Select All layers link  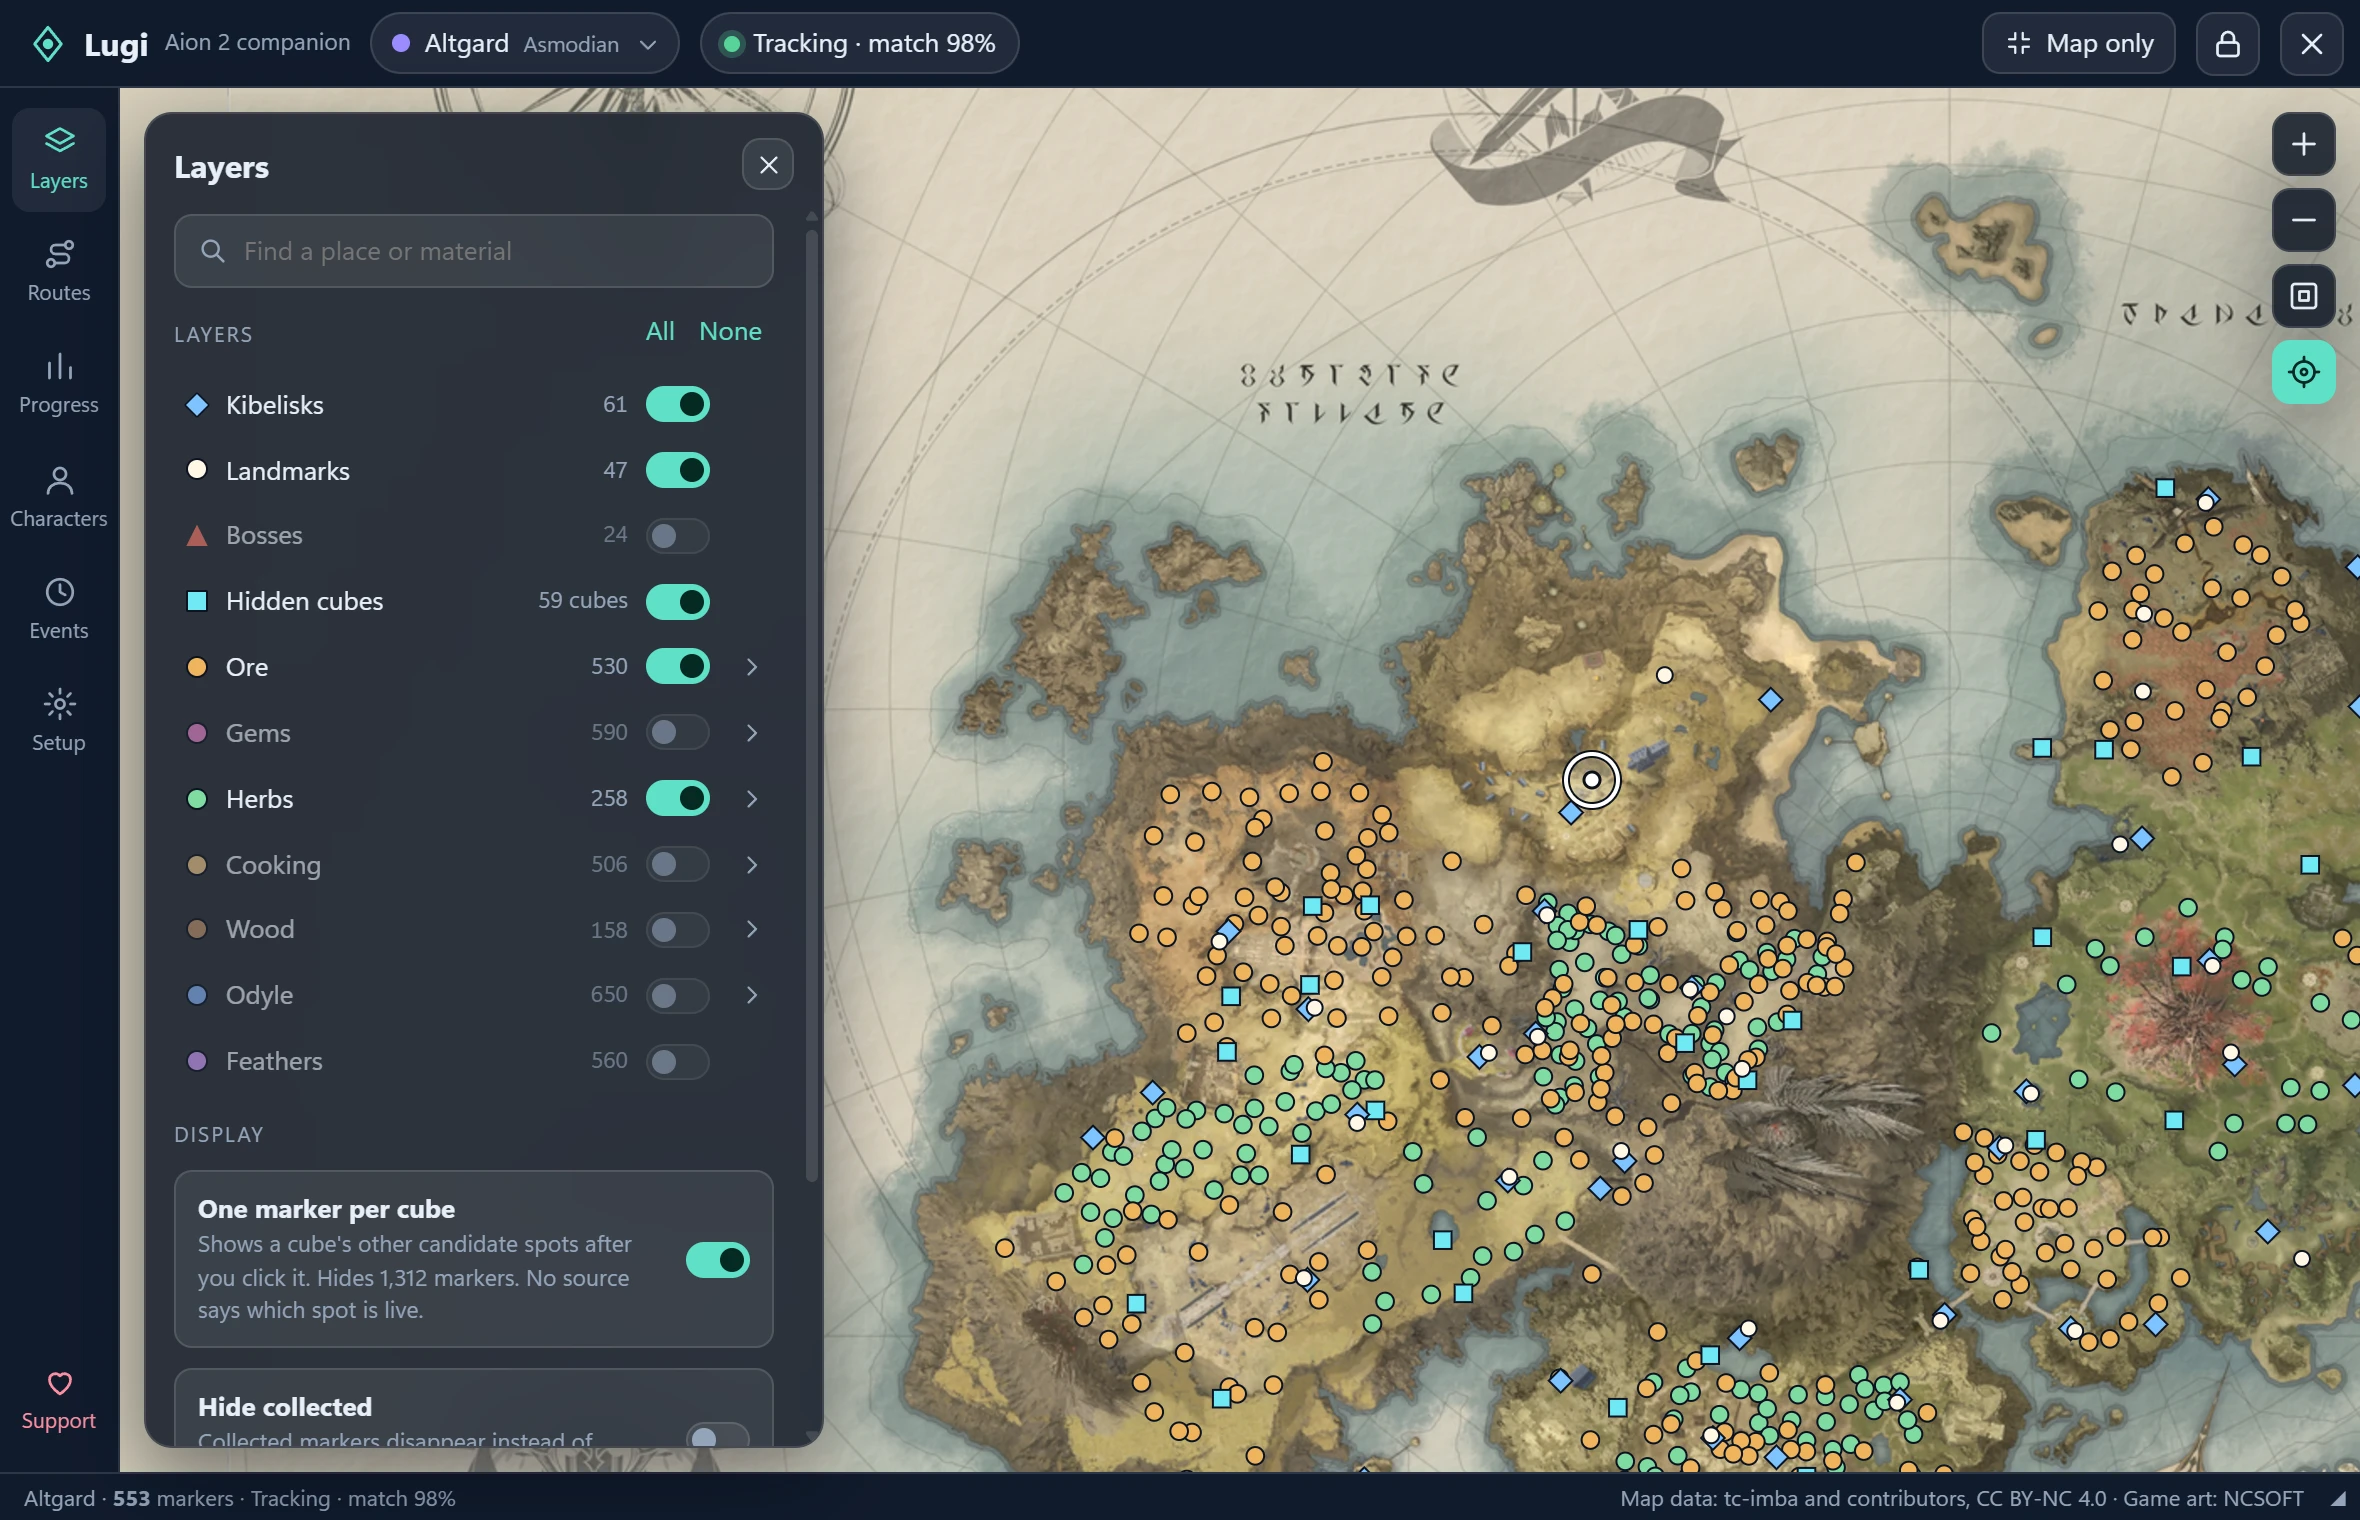click(660, 331)
